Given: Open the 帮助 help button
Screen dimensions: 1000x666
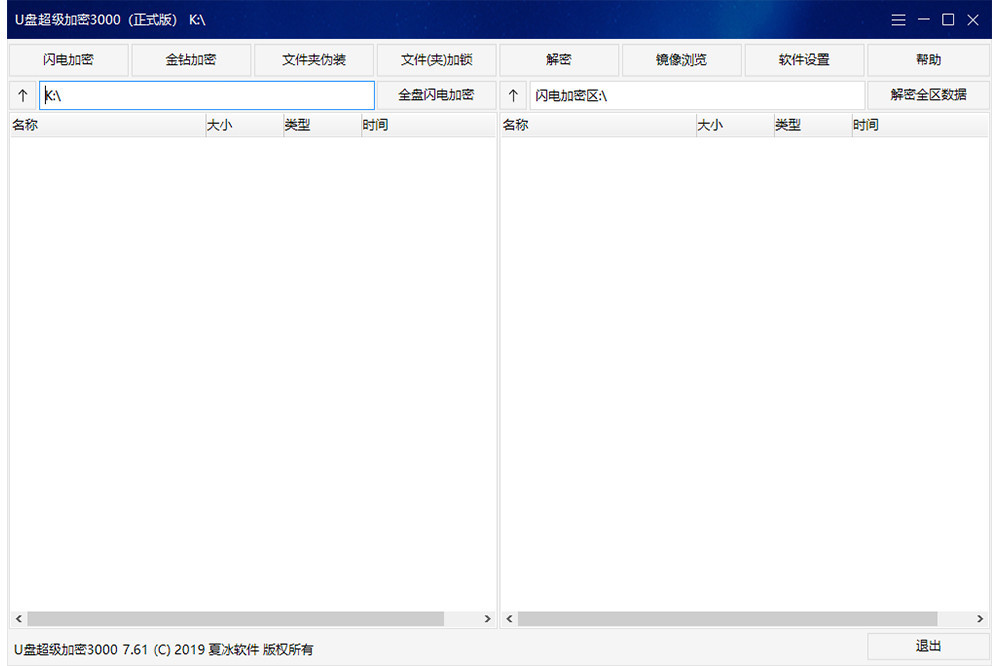Looking at the screenshot, I should click(928, 60).
